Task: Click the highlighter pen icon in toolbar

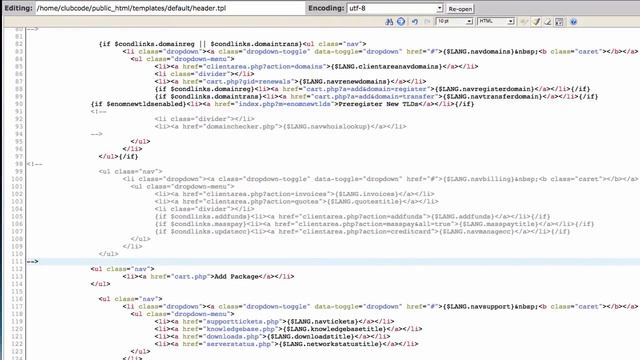Action: [536, 22]
